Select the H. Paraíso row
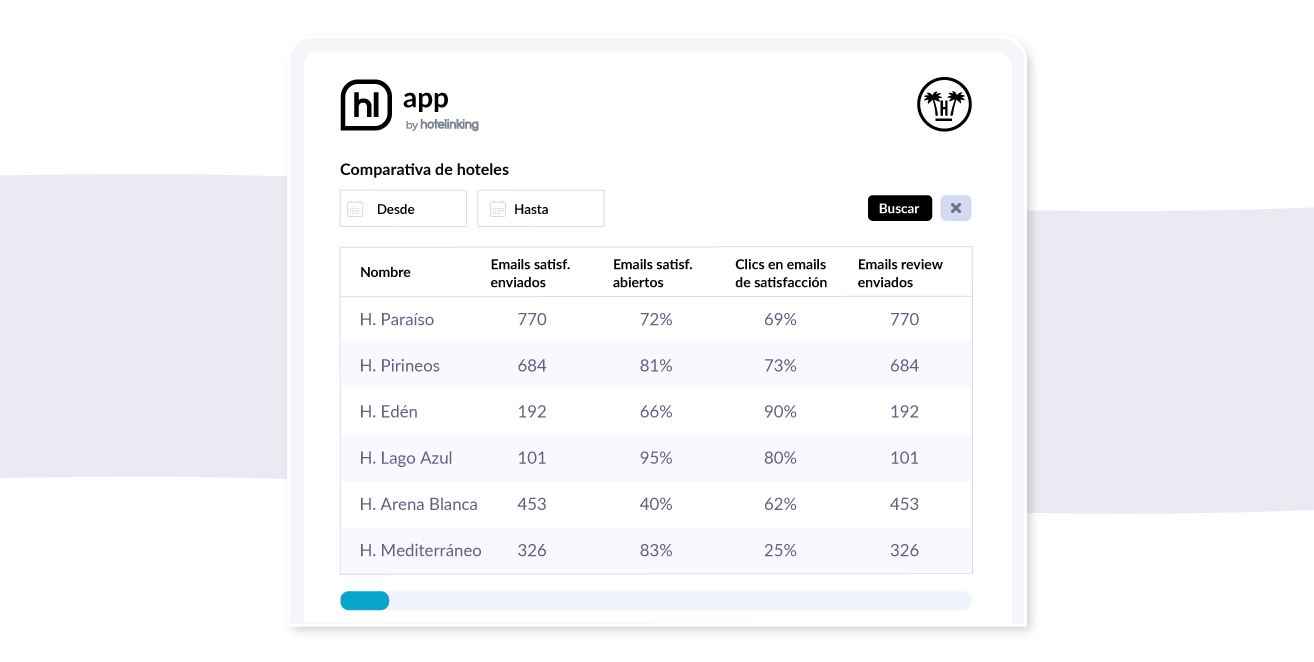The width and height of the screenshot is (1314, 662). point(656,320)
